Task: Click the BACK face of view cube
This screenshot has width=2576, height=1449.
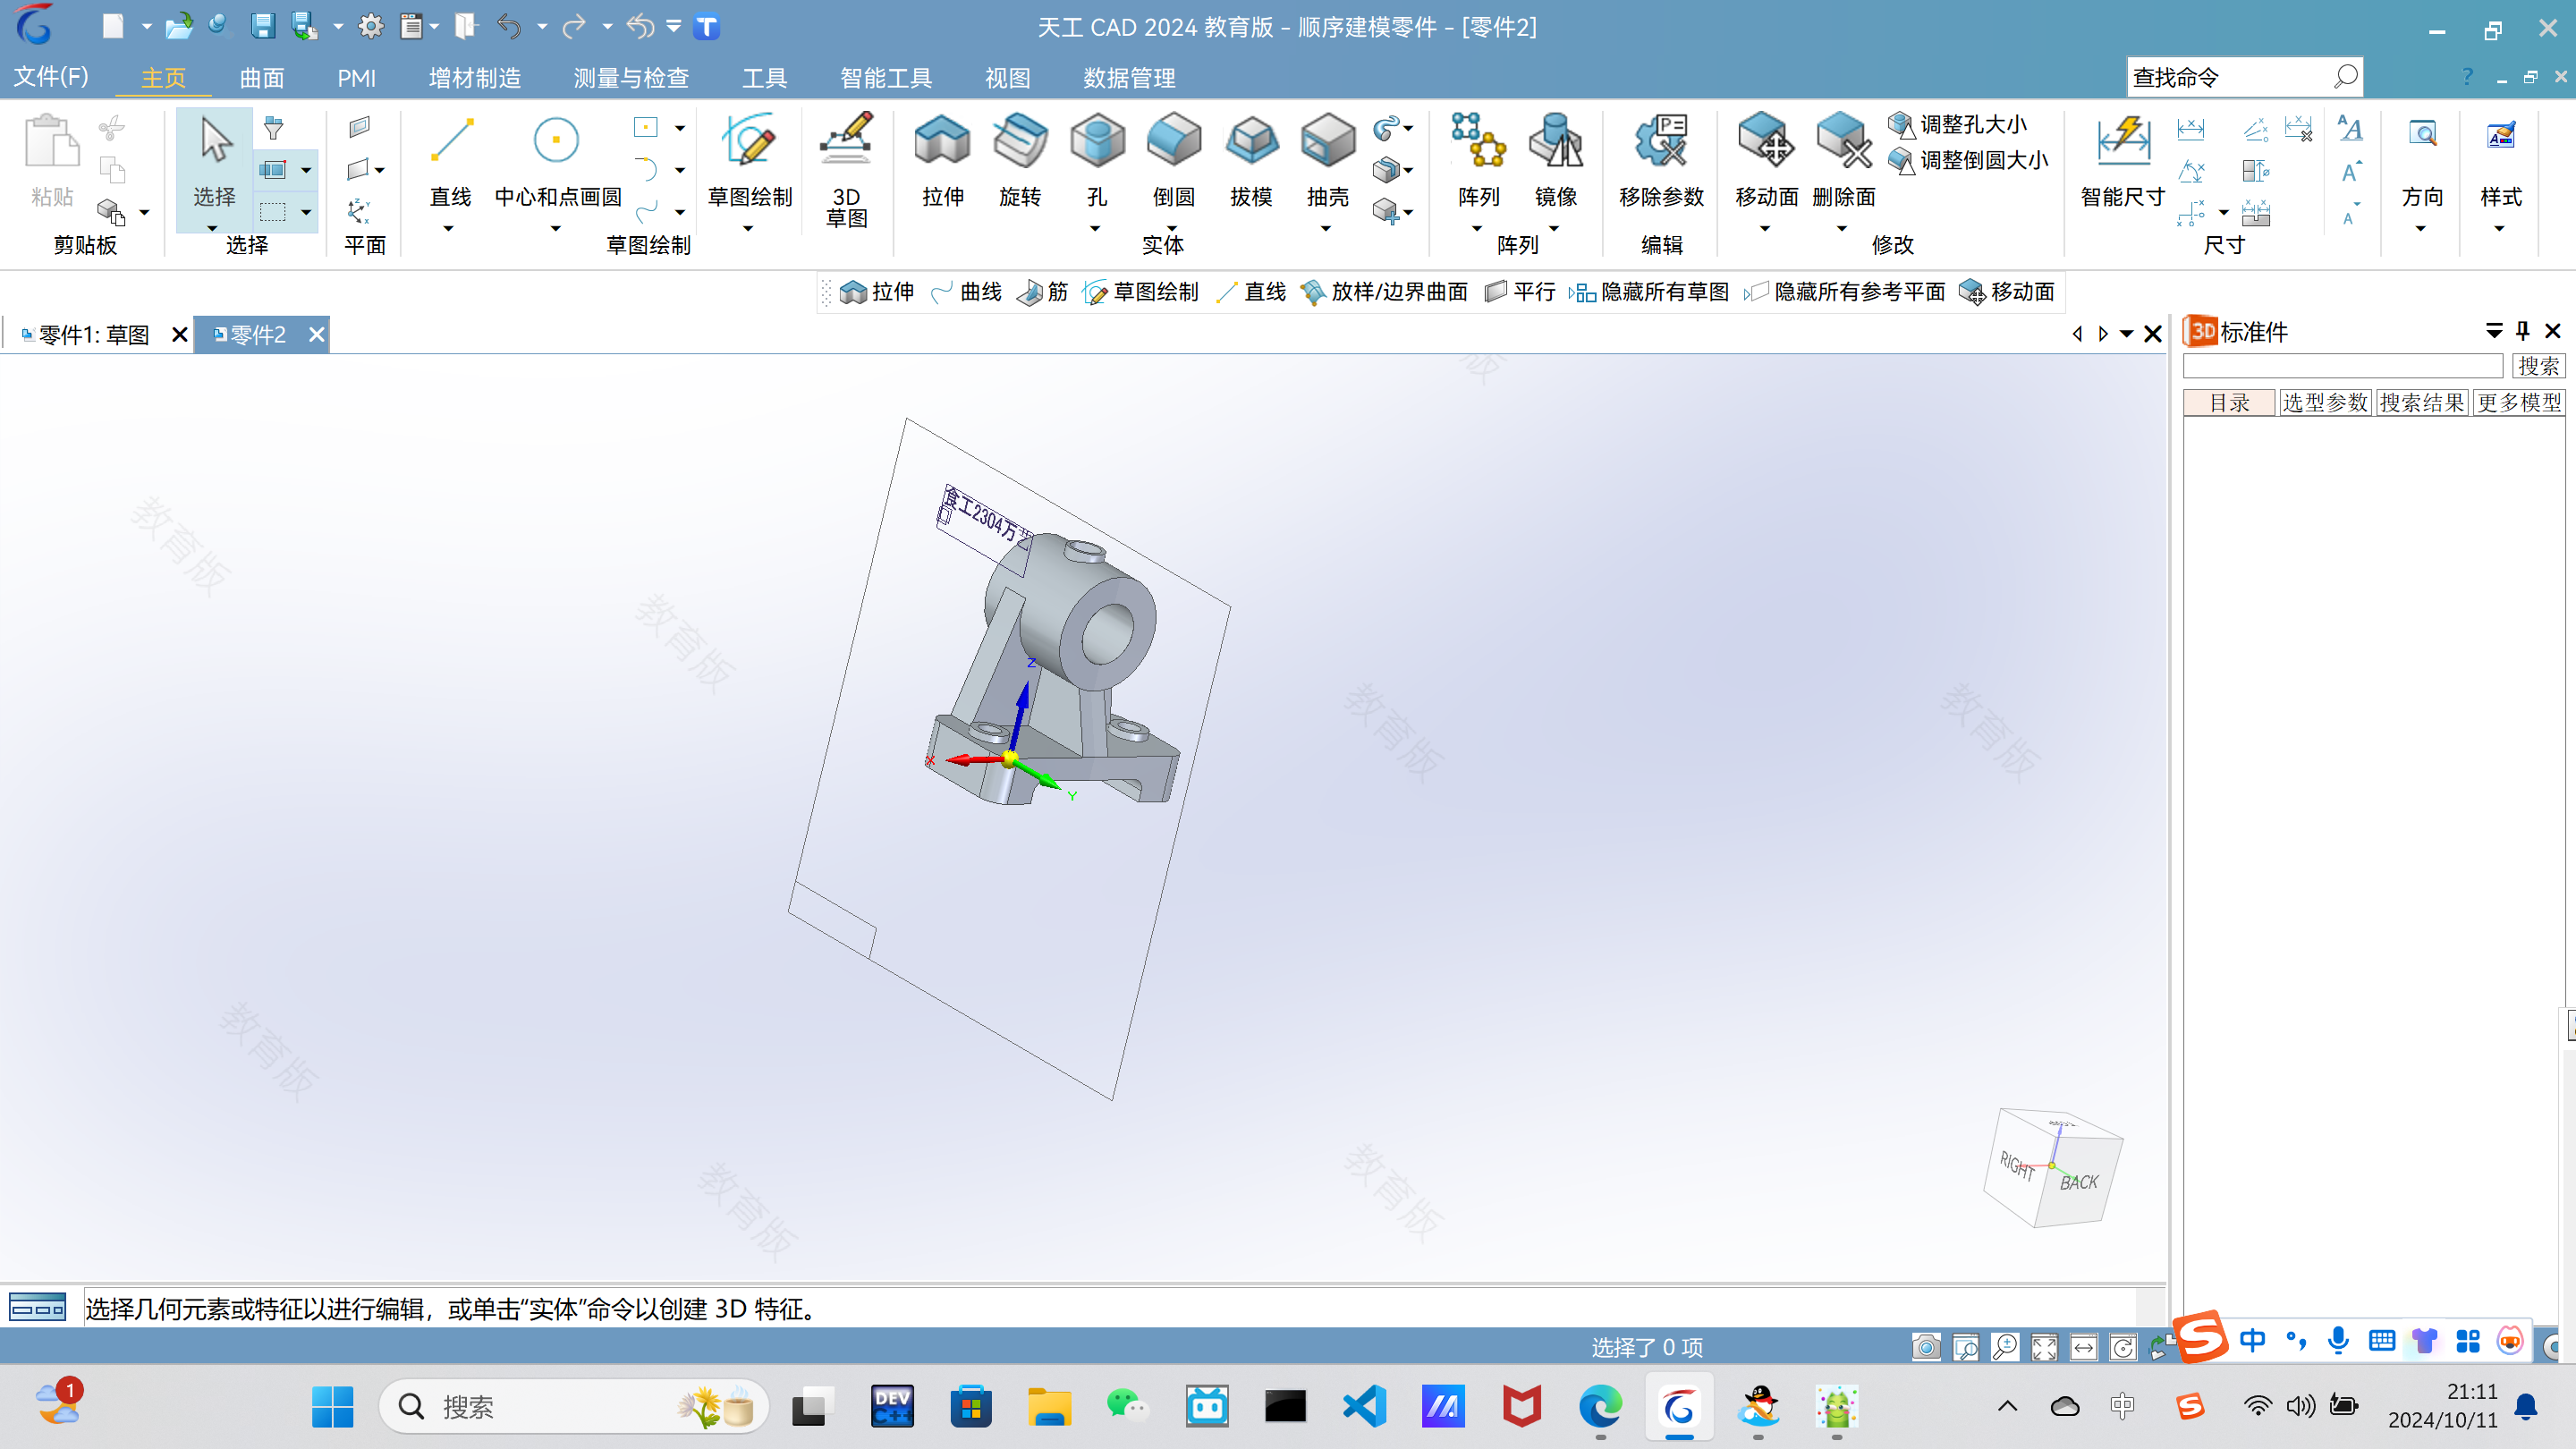Action: tap(2079, 1183)
